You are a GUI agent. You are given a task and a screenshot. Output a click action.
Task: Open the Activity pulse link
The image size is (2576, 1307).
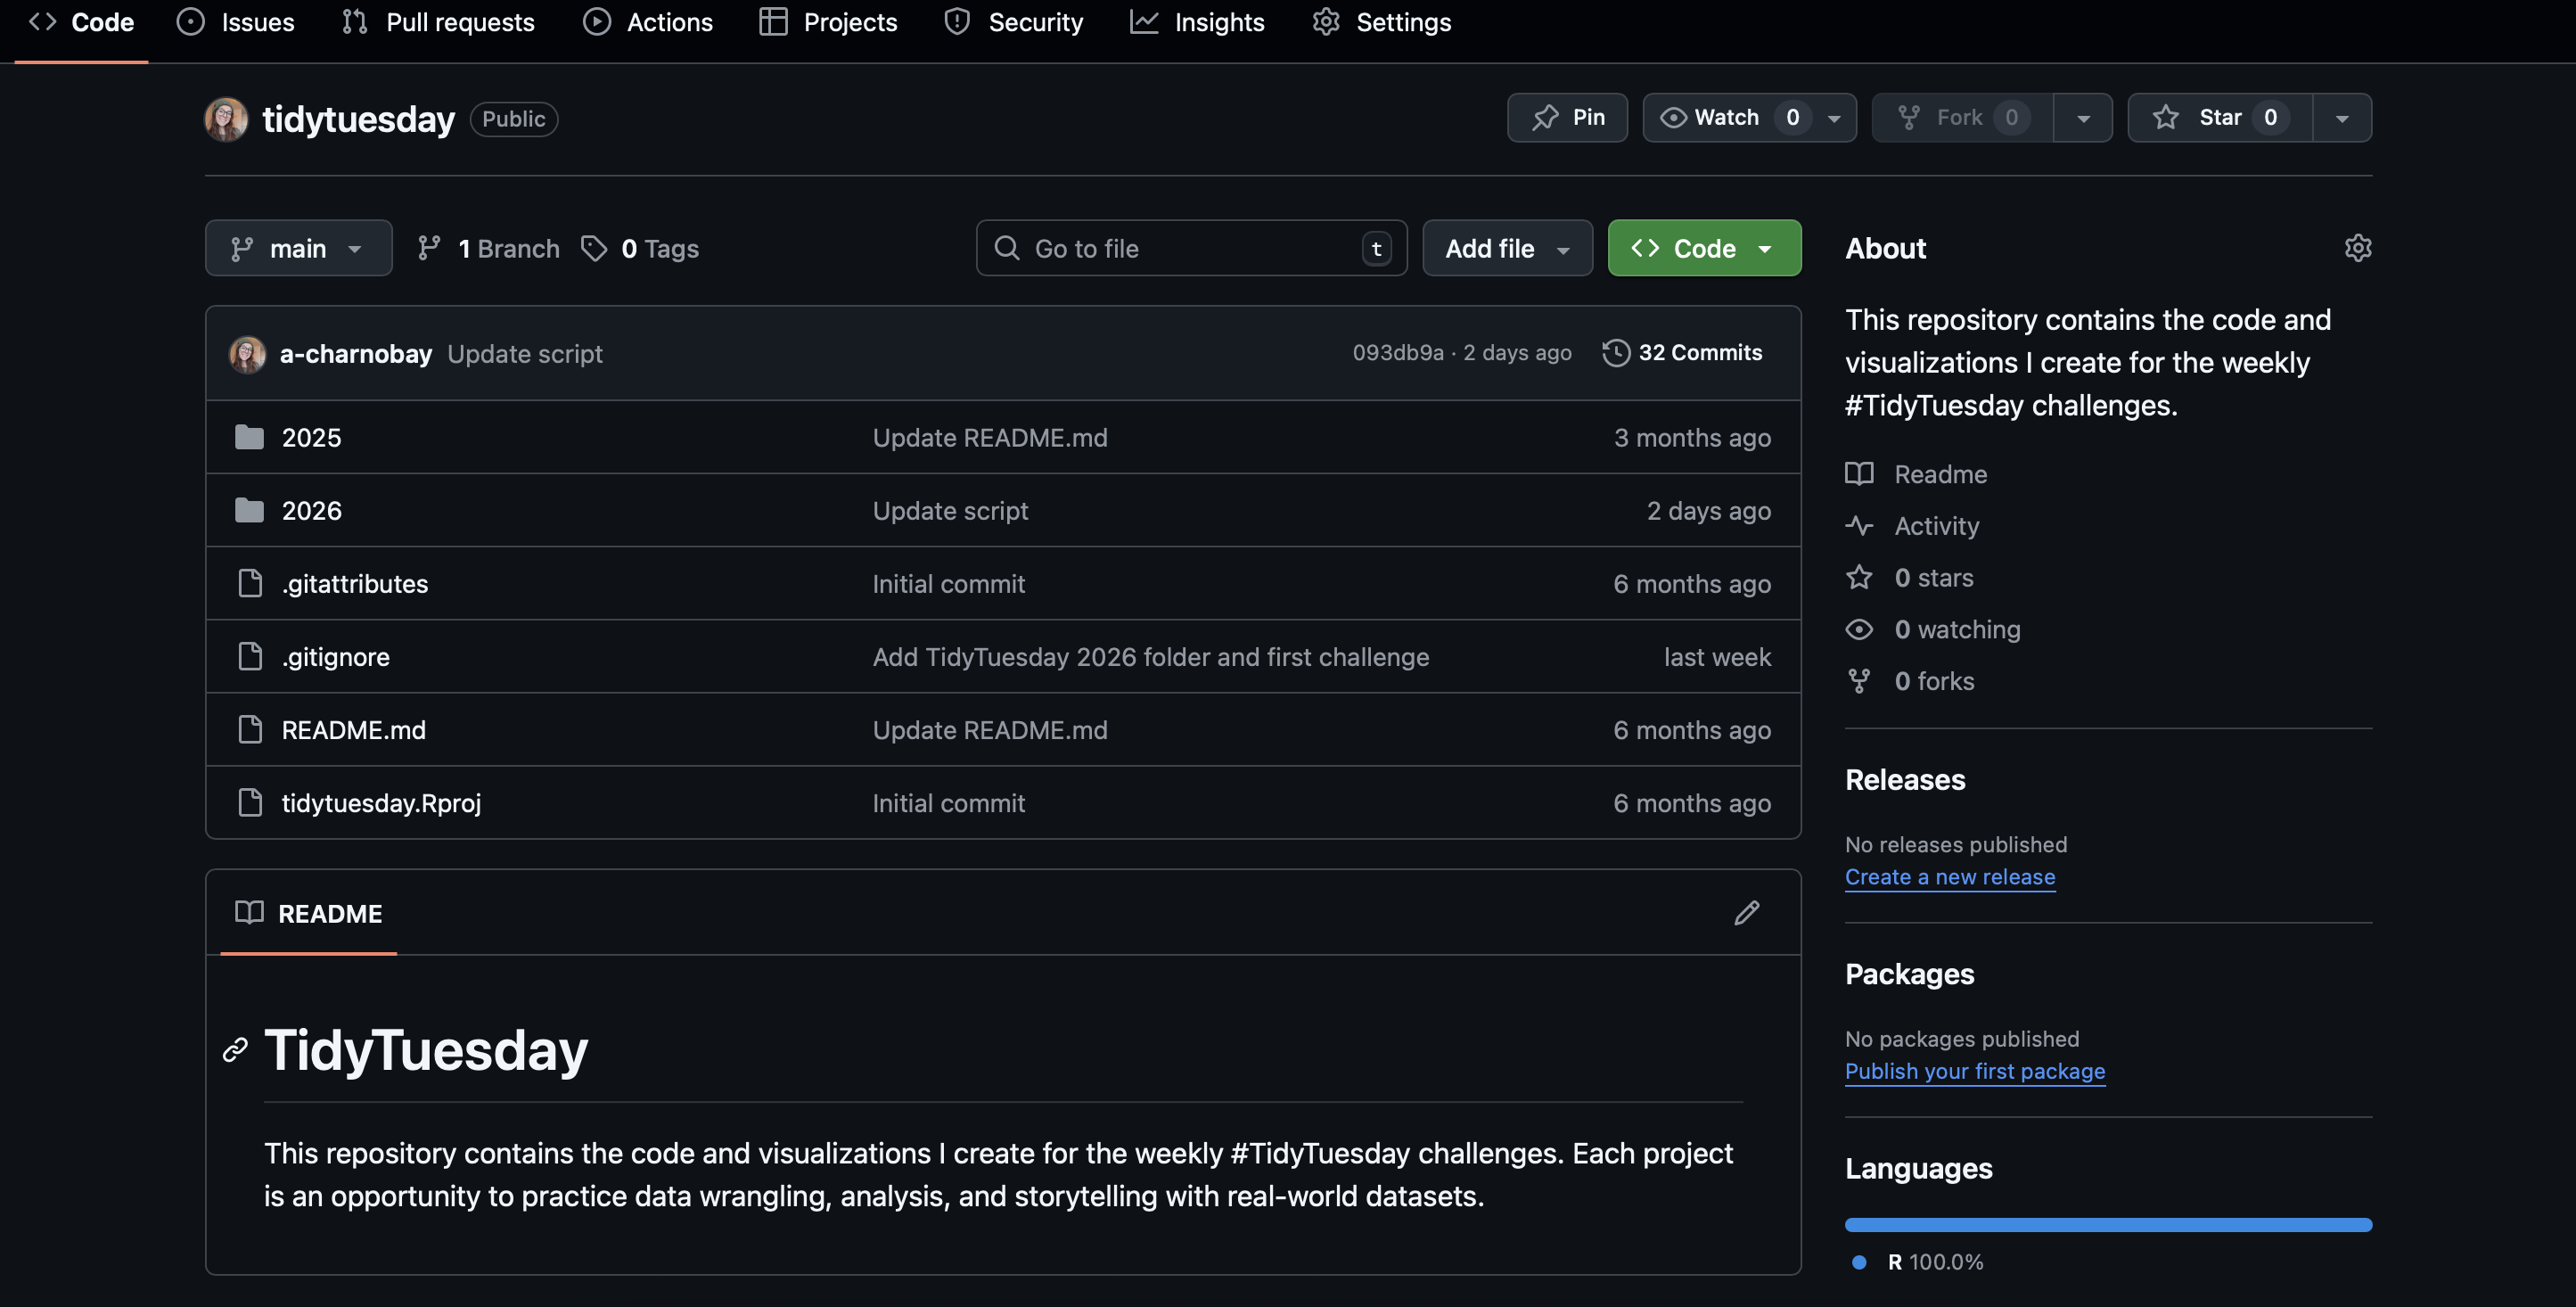[x=1936, y=526]
